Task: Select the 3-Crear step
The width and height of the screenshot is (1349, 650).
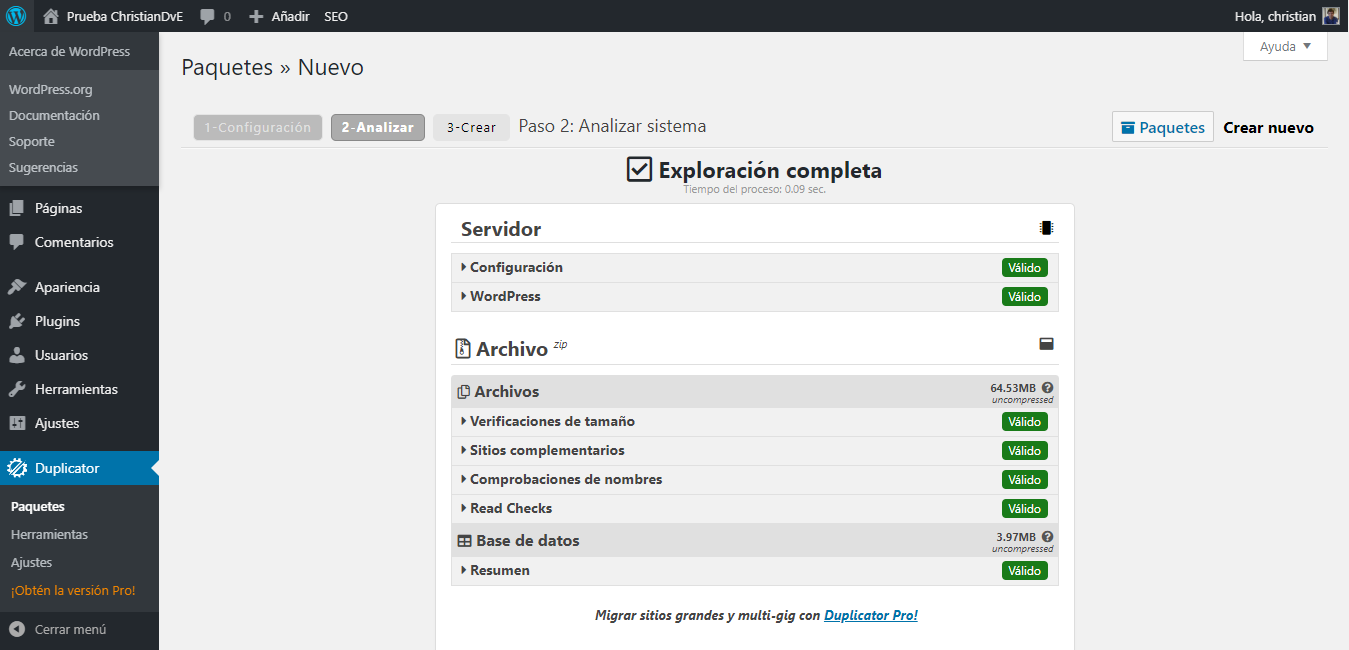Action: coord(472,128)
